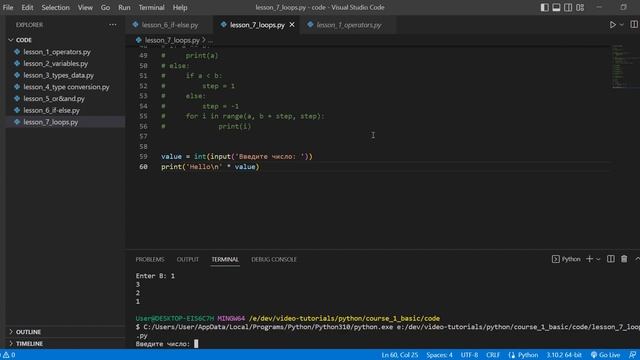Select the TERMINAL panel tab

pos(225,260)
